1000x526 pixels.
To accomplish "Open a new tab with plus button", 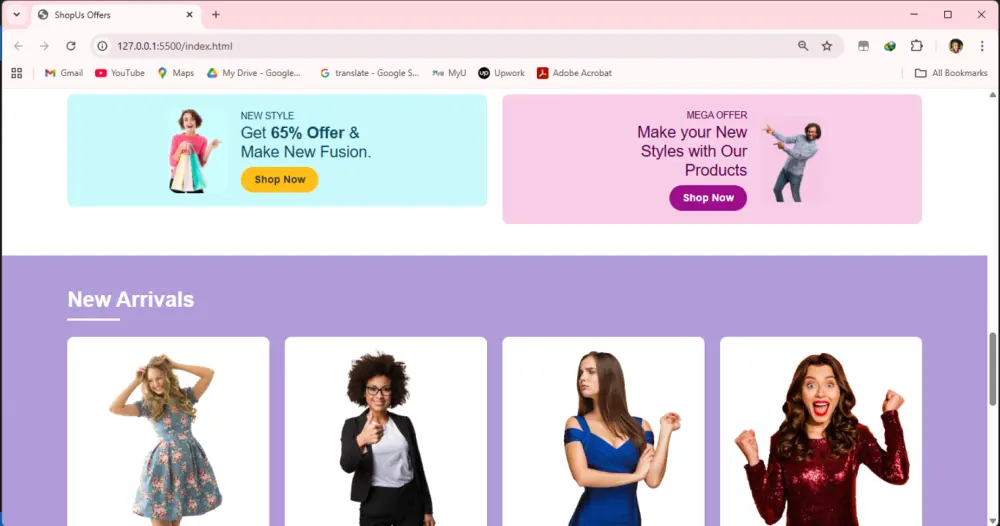I will 216,15.
